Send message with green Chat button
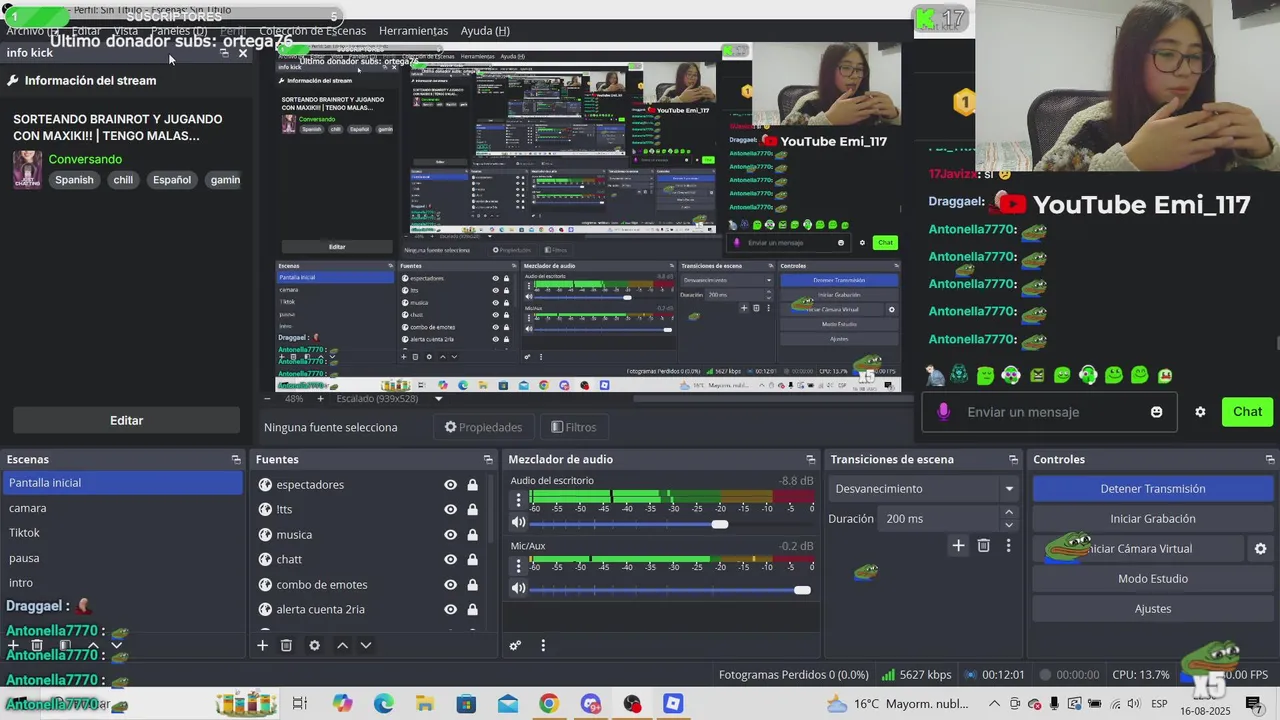This screenshot has height=720, width=1280. click(1247, 412)
